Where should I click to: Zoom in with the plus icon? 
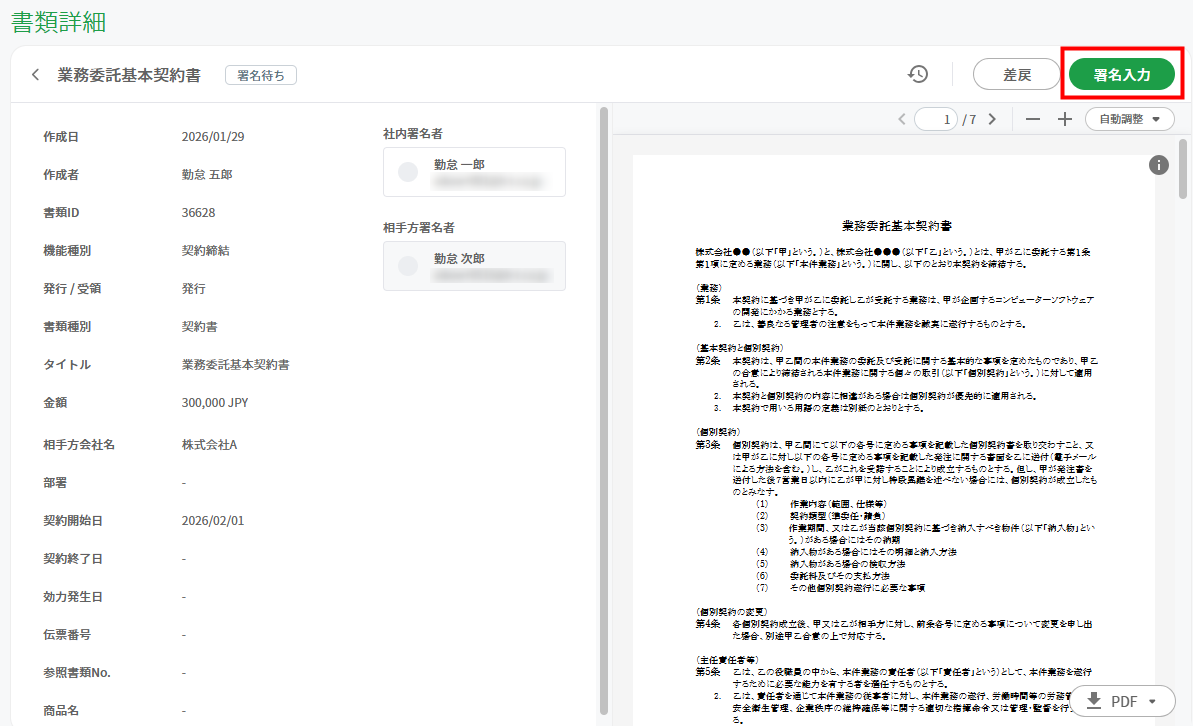[1064, 119]
